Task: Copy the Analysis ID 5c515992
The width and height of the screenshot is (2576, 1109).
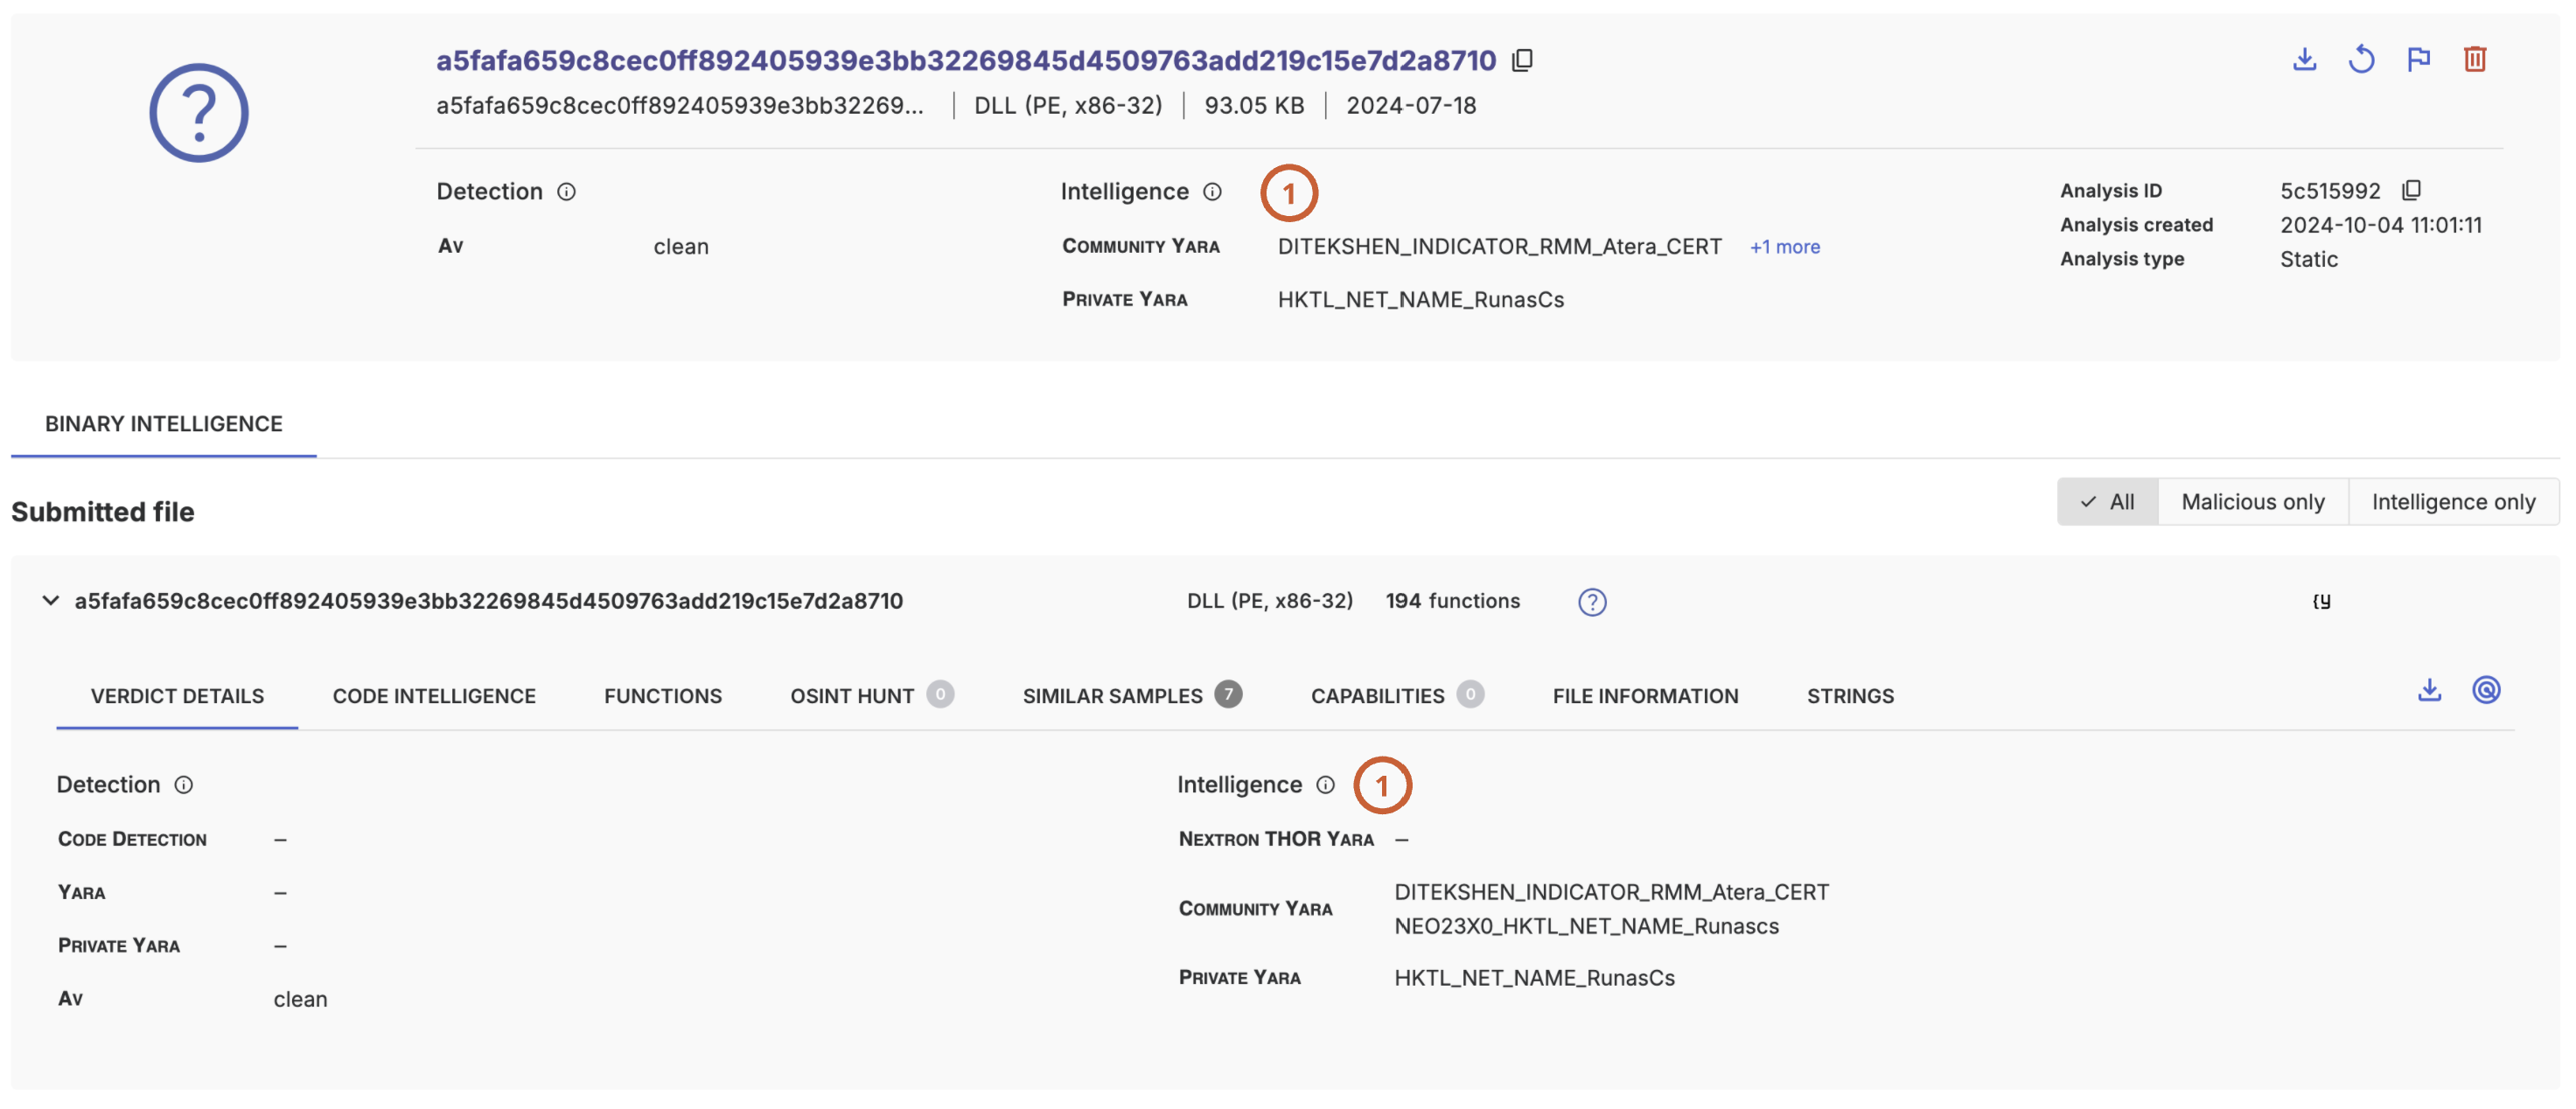Action: click(2411, 190)
